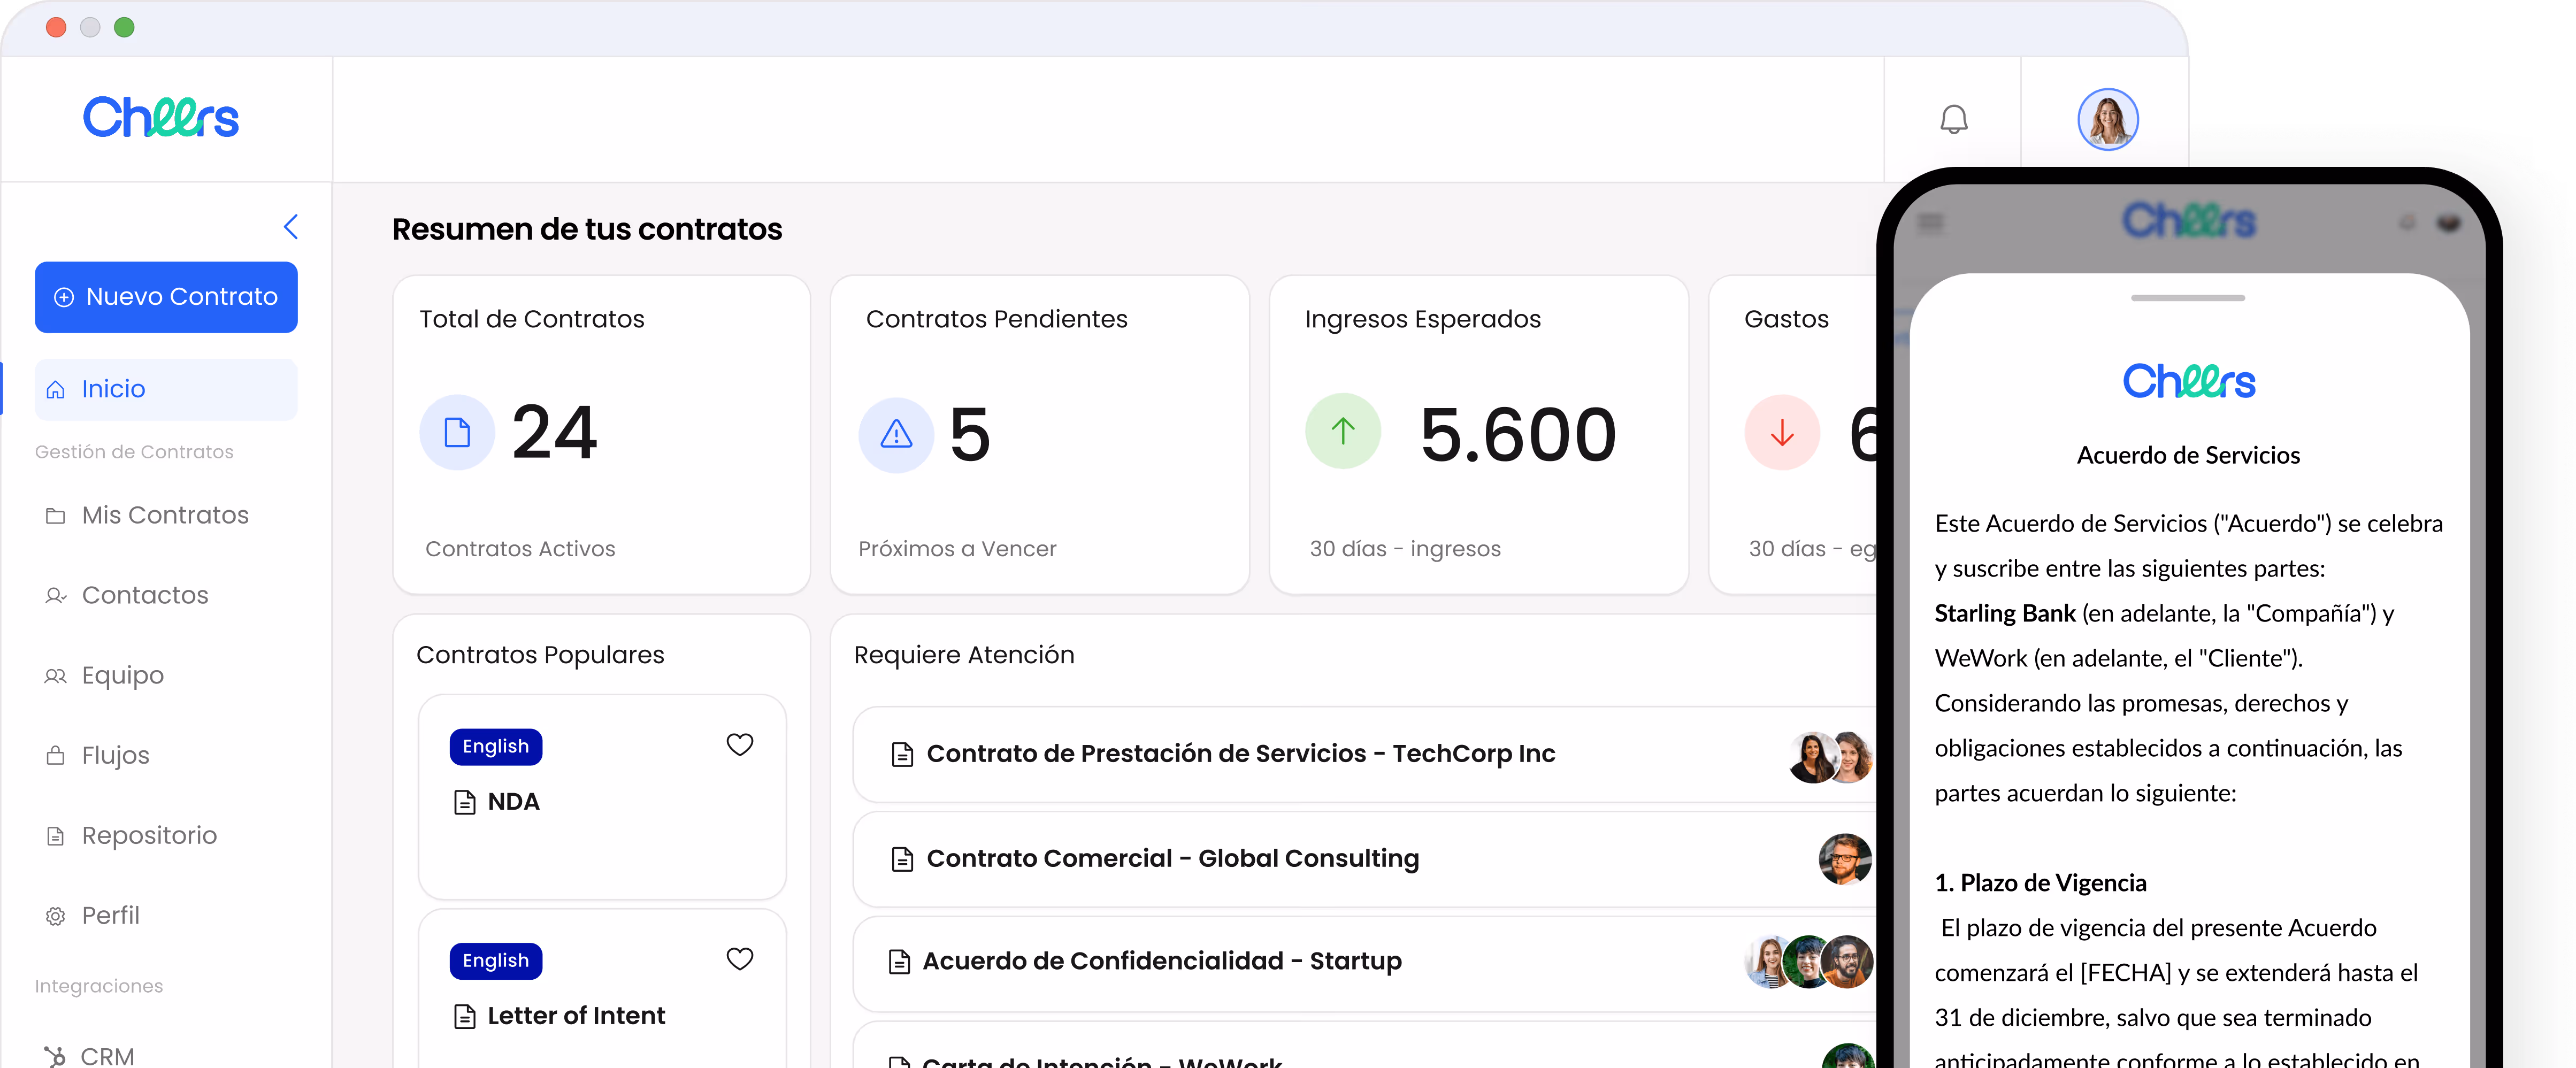
Task: Open Contrato Comercial - Global Consulting
Action: [1172, 859]
